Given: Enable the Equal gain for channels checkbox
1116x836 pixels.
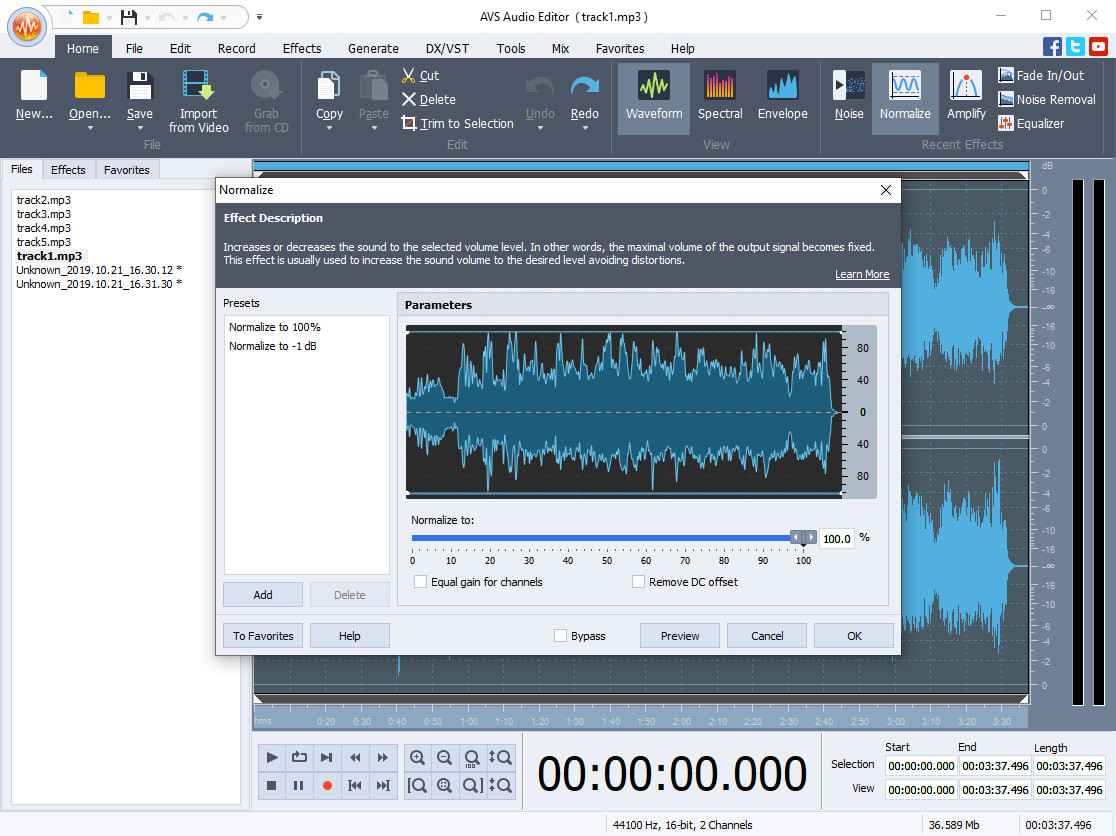Looking at the screenshot, I should coord(420,581).
